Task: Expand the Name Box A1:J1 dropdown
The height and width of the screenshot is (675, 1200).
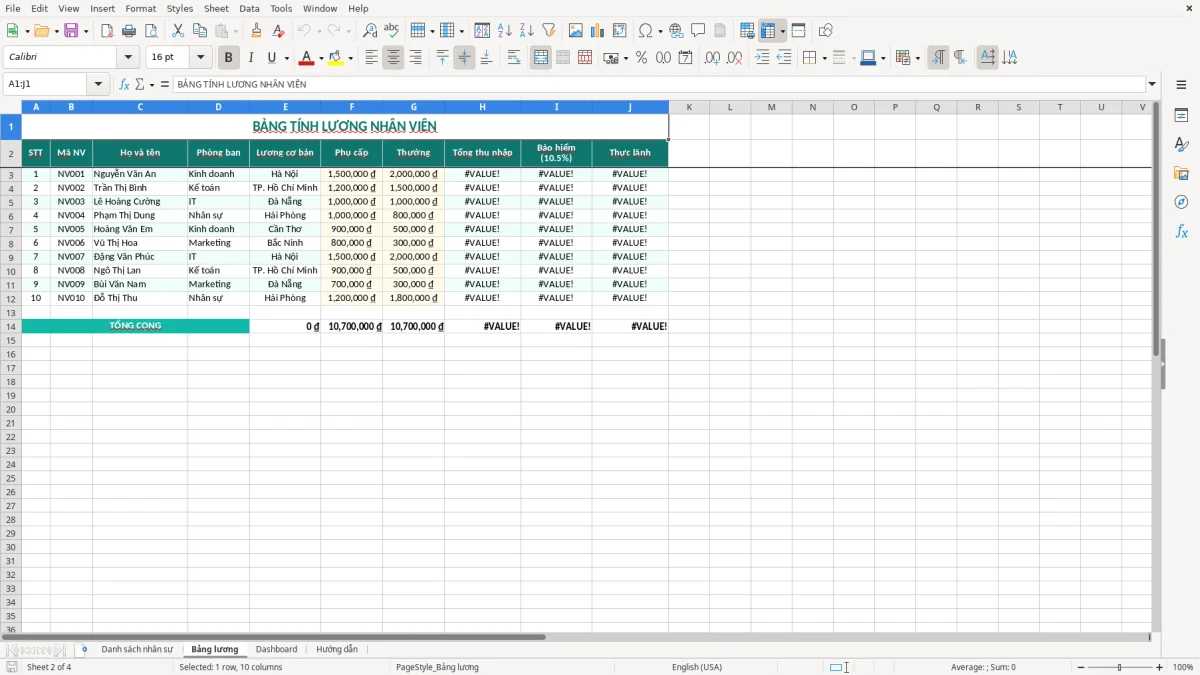Action: point(99,84)
